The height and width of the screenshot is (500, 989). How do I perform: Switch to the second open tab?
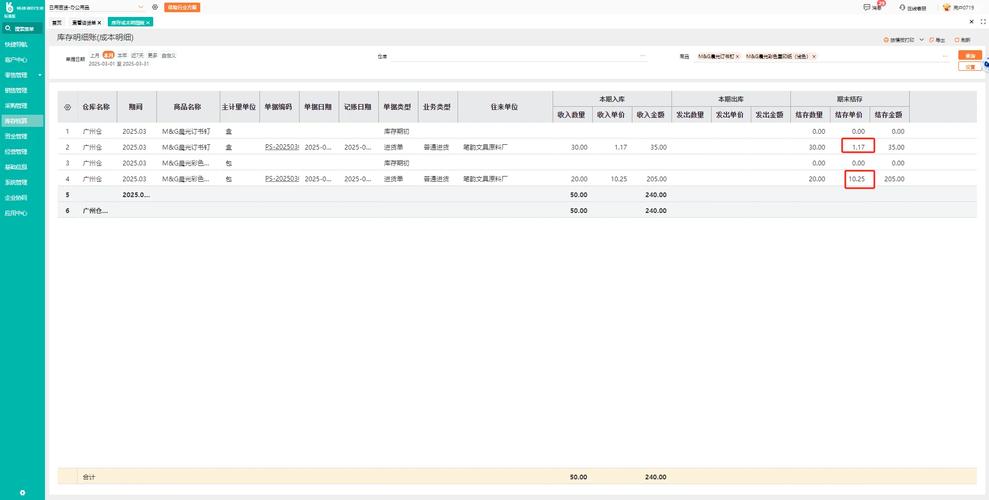pyautogui.click(x=85, y=22)
